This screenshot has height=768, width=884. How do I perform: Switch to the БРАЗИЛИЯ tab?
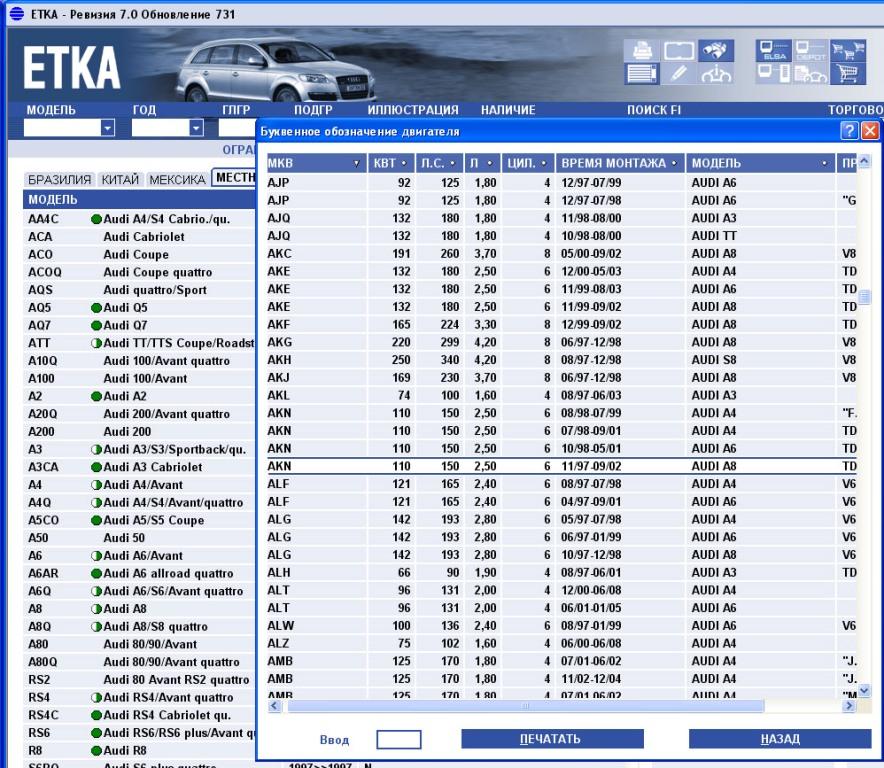point(61,180)
